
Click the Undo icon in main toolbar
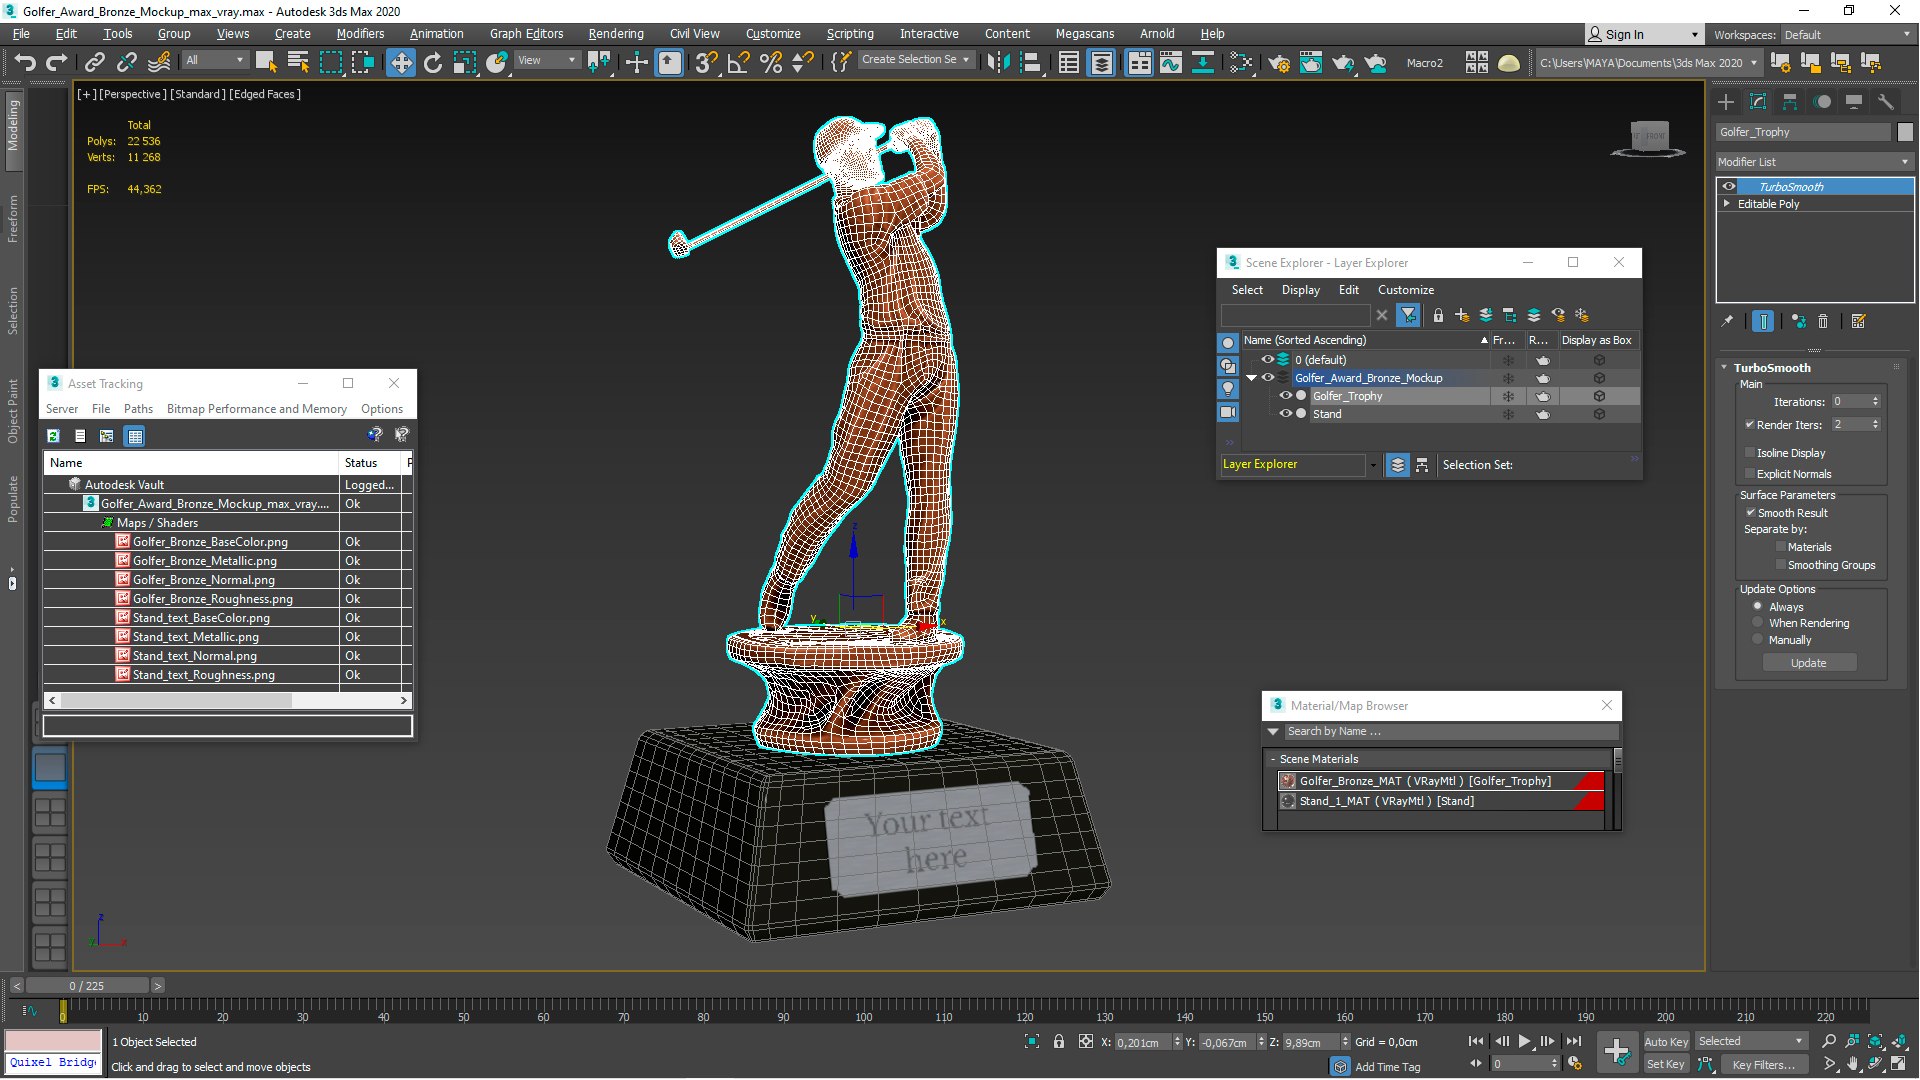25,63
